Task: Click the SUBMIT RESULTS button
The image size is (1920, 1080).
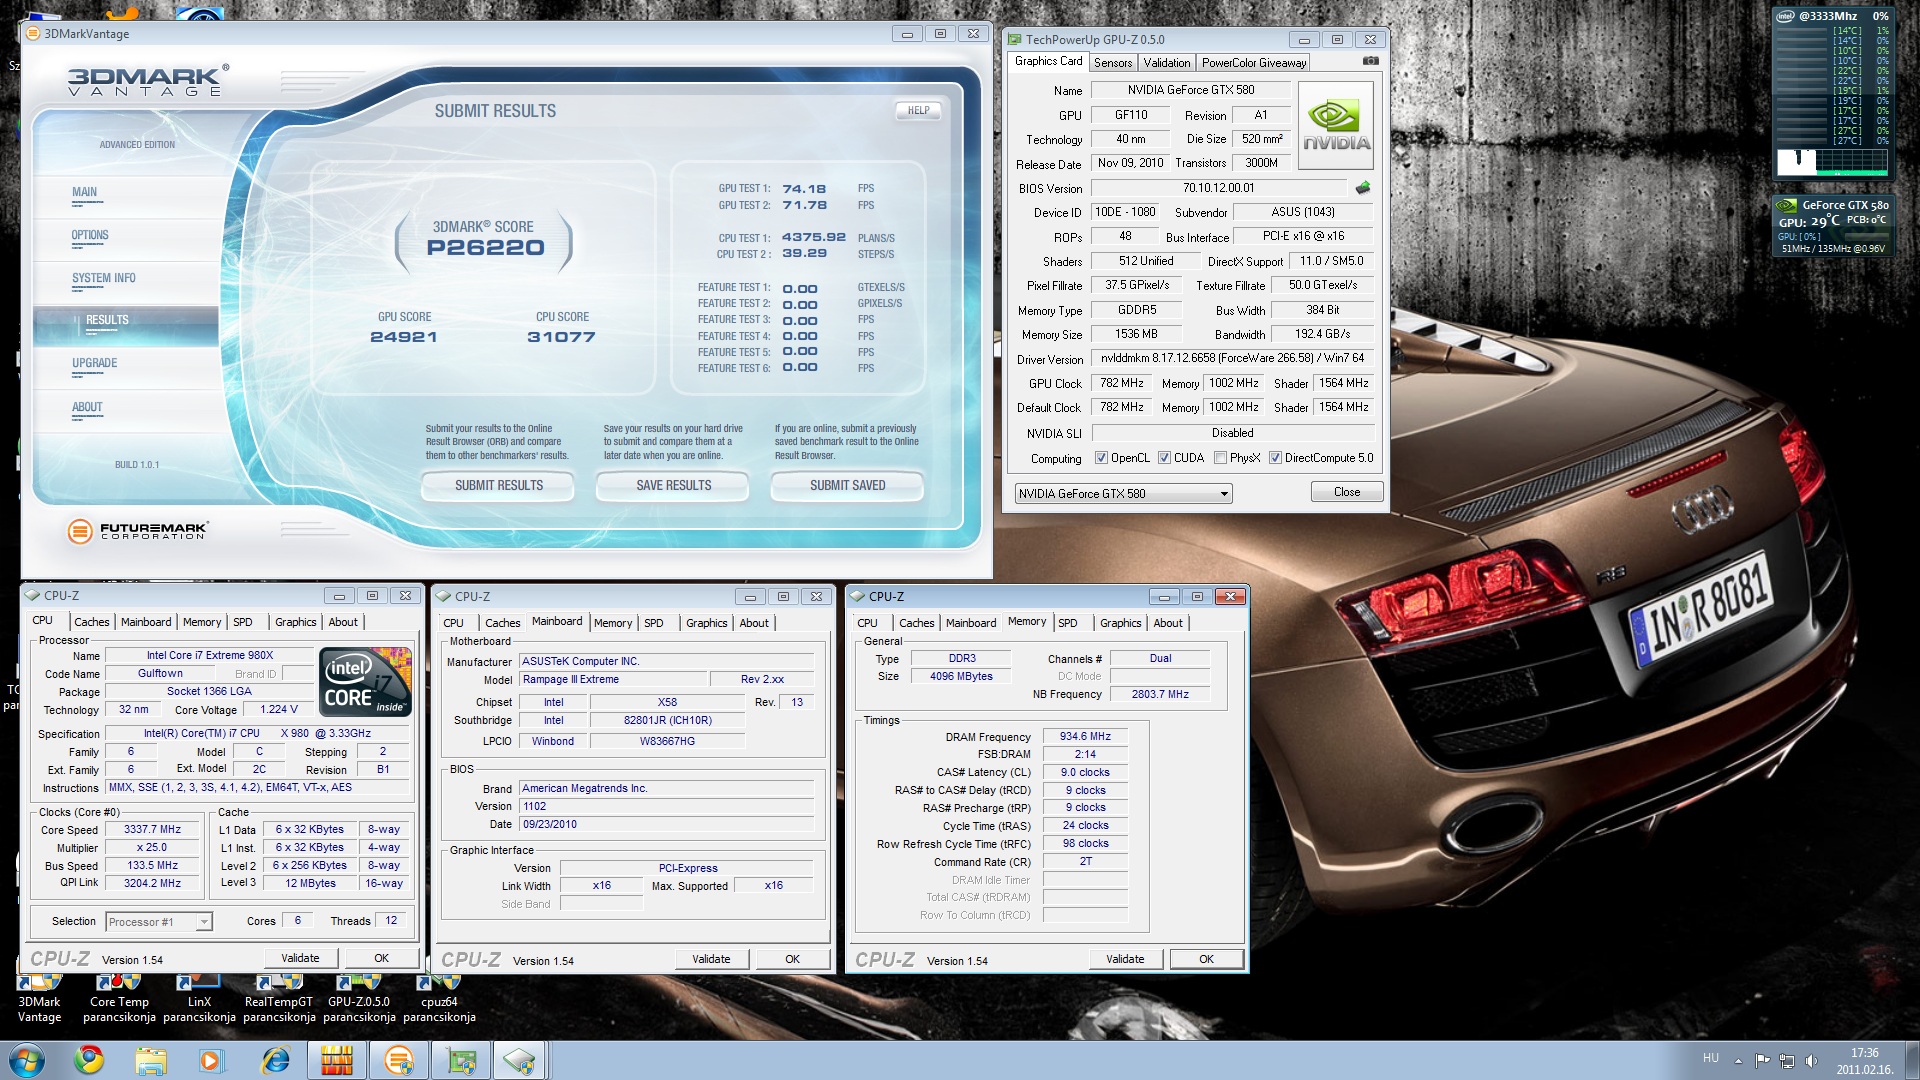Action: 498,486
